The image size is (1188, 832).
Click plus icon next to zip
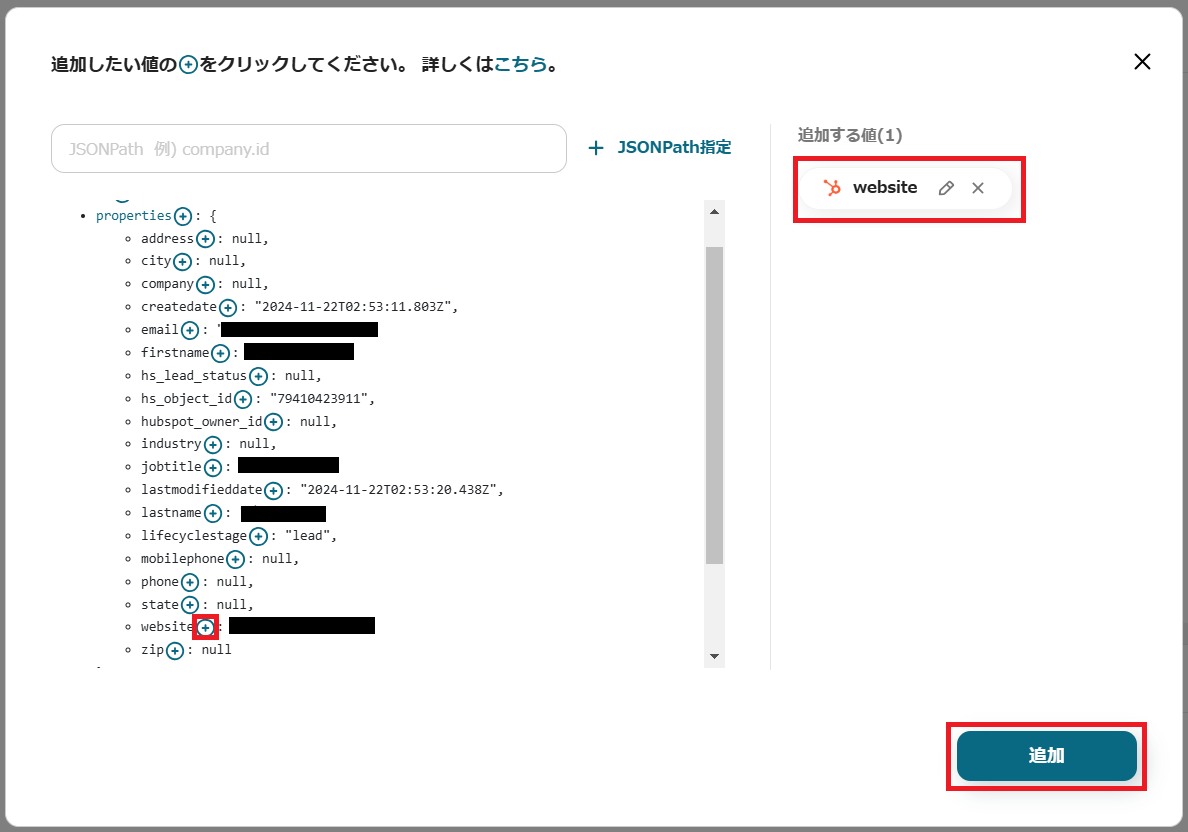click(x=175, y=651)
